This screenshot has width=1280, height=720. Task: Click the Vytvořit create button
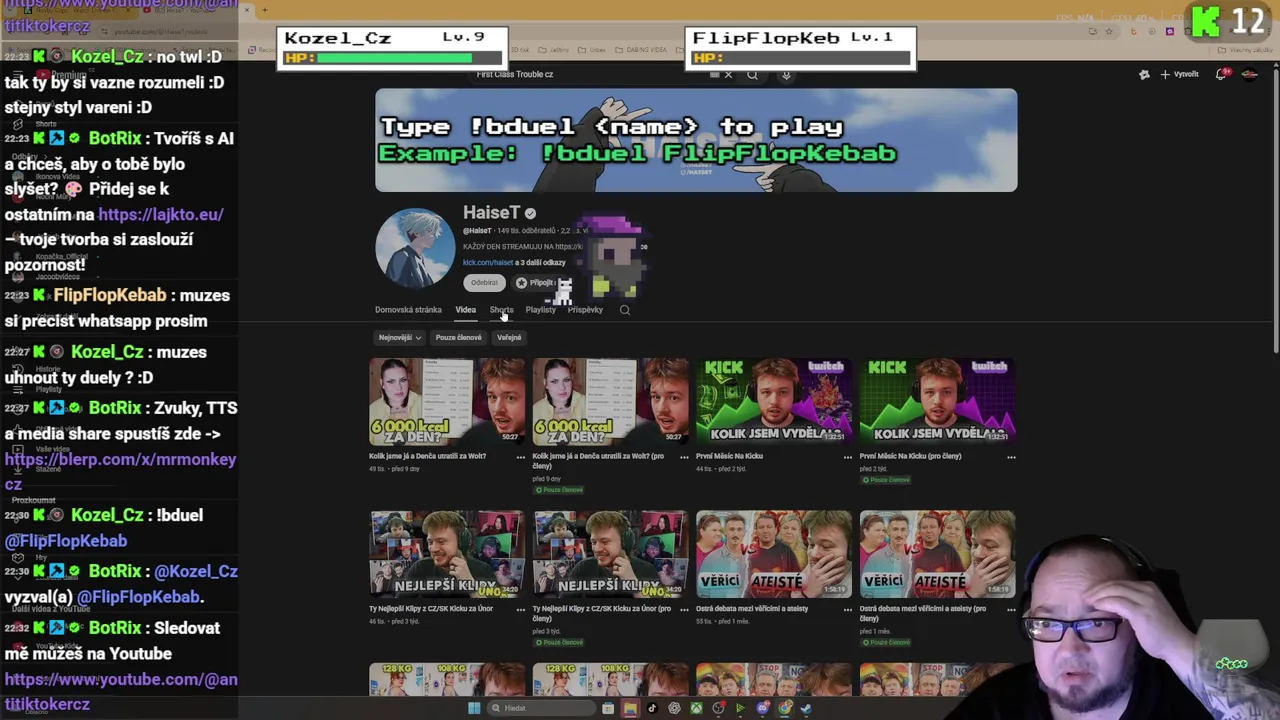click(x=1180, y=74)
